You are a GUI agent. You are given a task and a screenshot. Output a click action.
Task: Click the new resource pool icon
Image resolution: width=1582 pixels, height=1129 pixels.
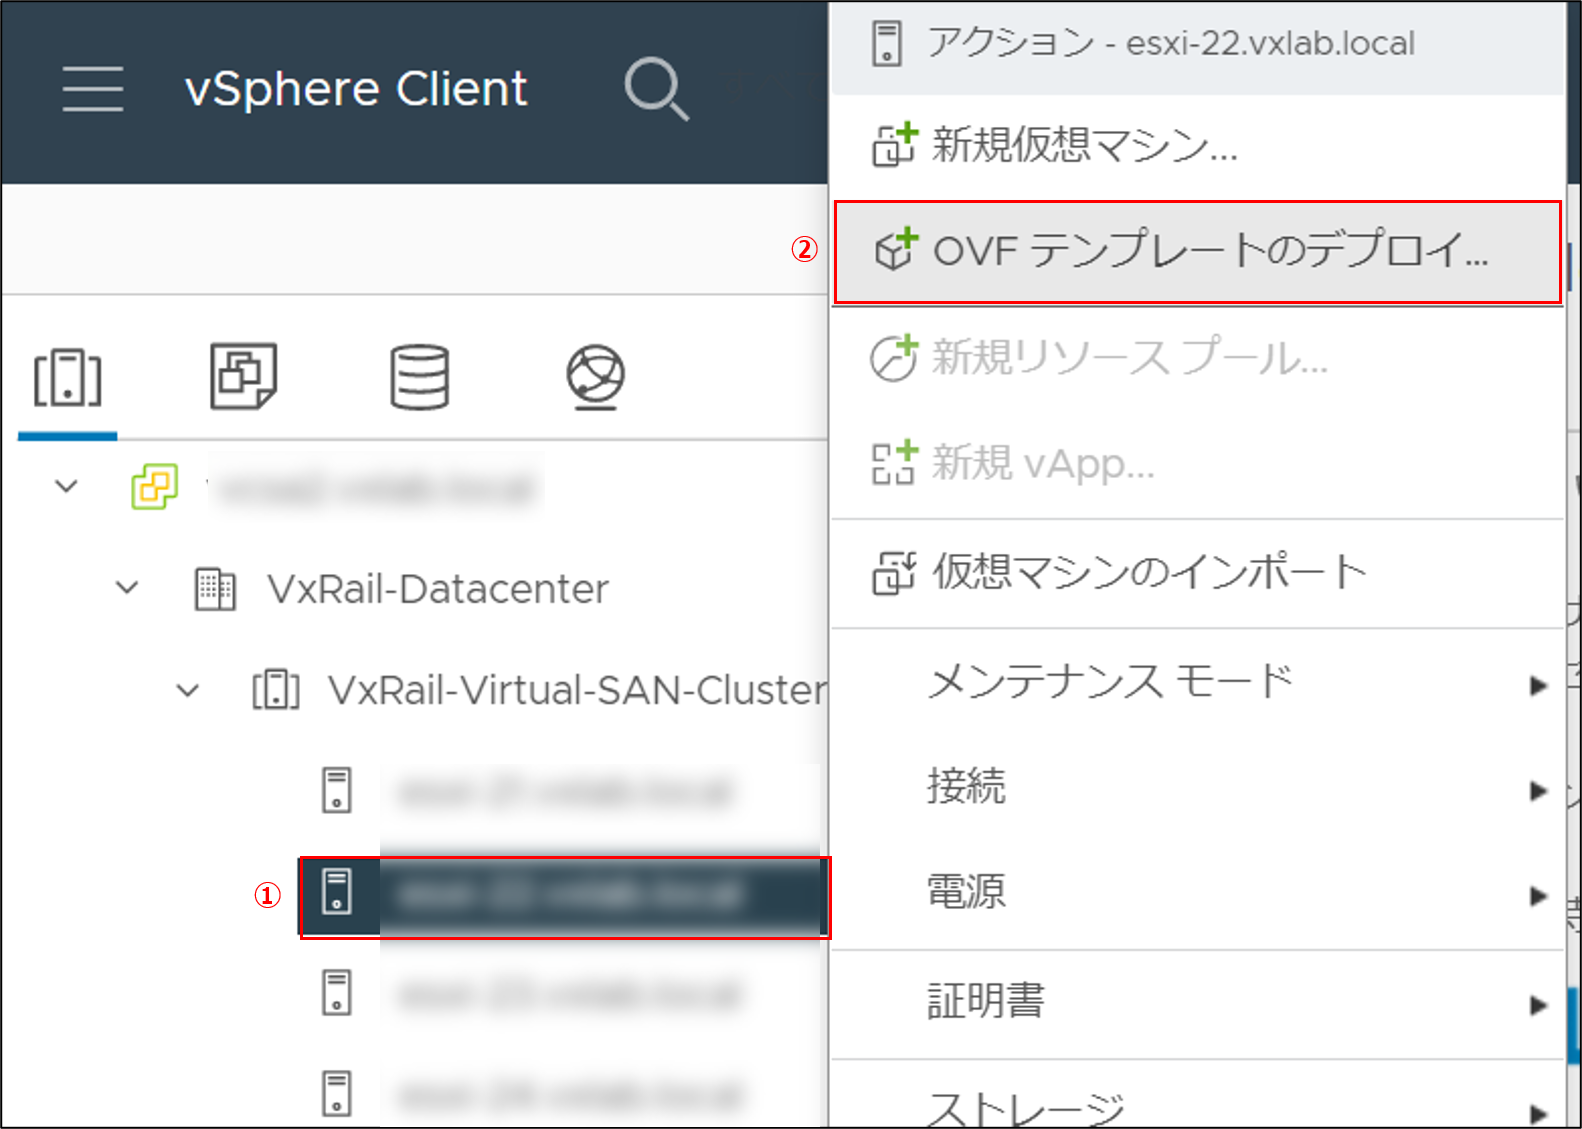pos(893,357)
